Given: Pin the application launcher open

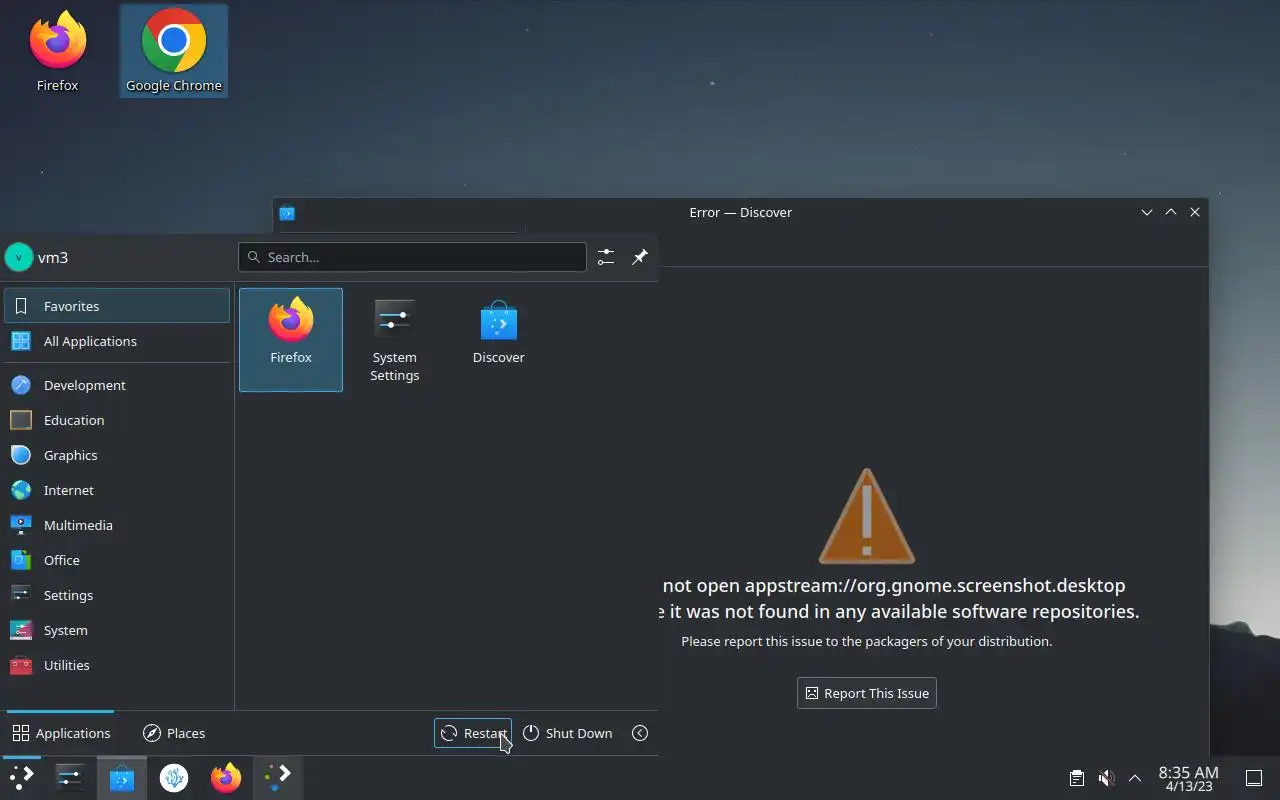Looking at the screenshot, I should [640, 257].
